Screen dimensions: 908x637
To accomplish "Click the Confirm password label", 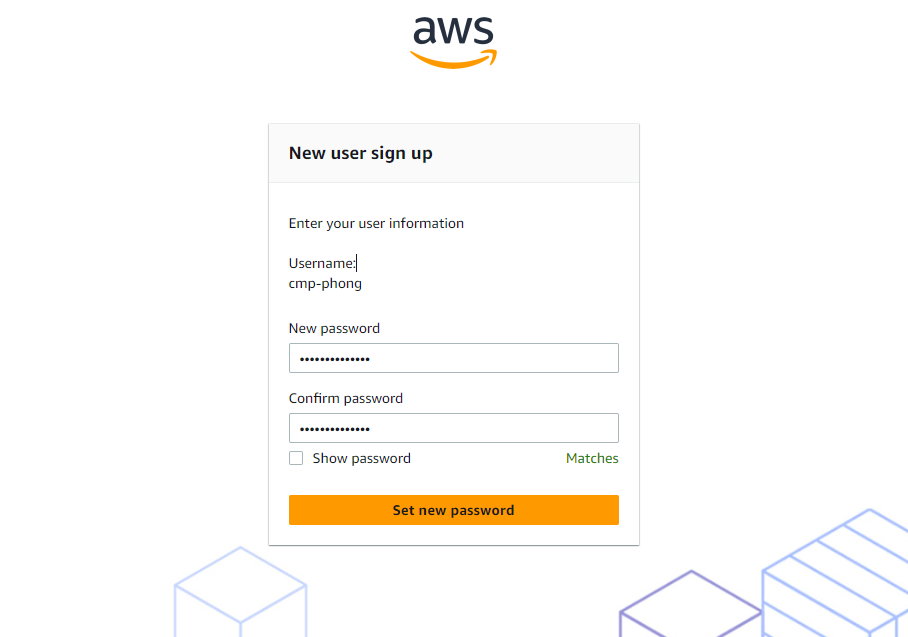I will [x=345, y=398].
